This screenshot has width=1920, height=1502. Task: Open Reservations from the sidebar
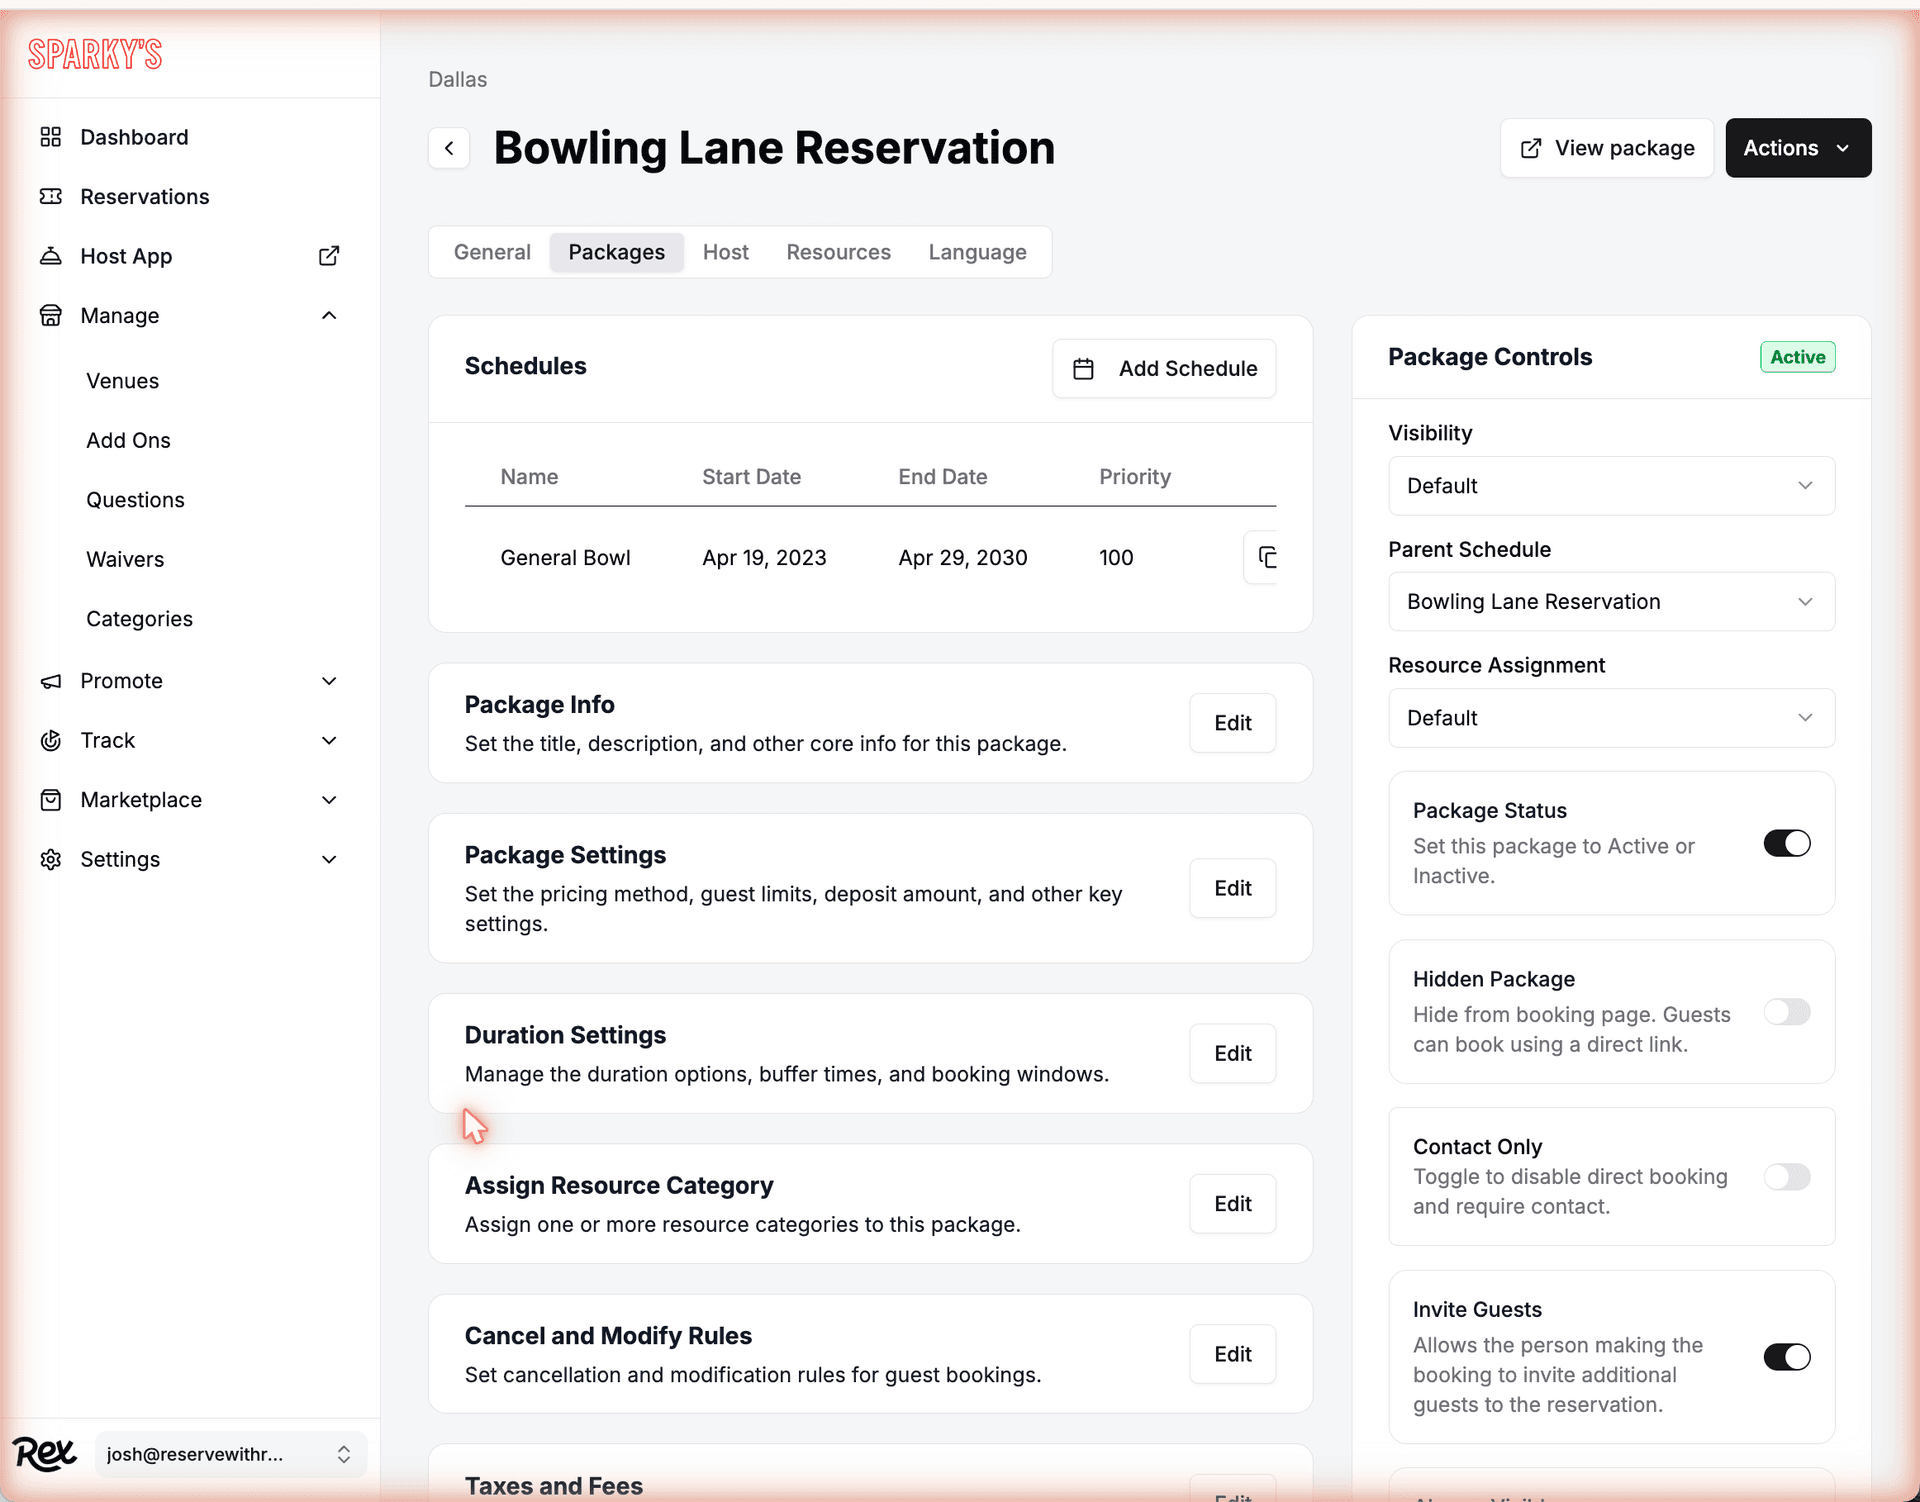pyautogui.click(x=145, y=196)
